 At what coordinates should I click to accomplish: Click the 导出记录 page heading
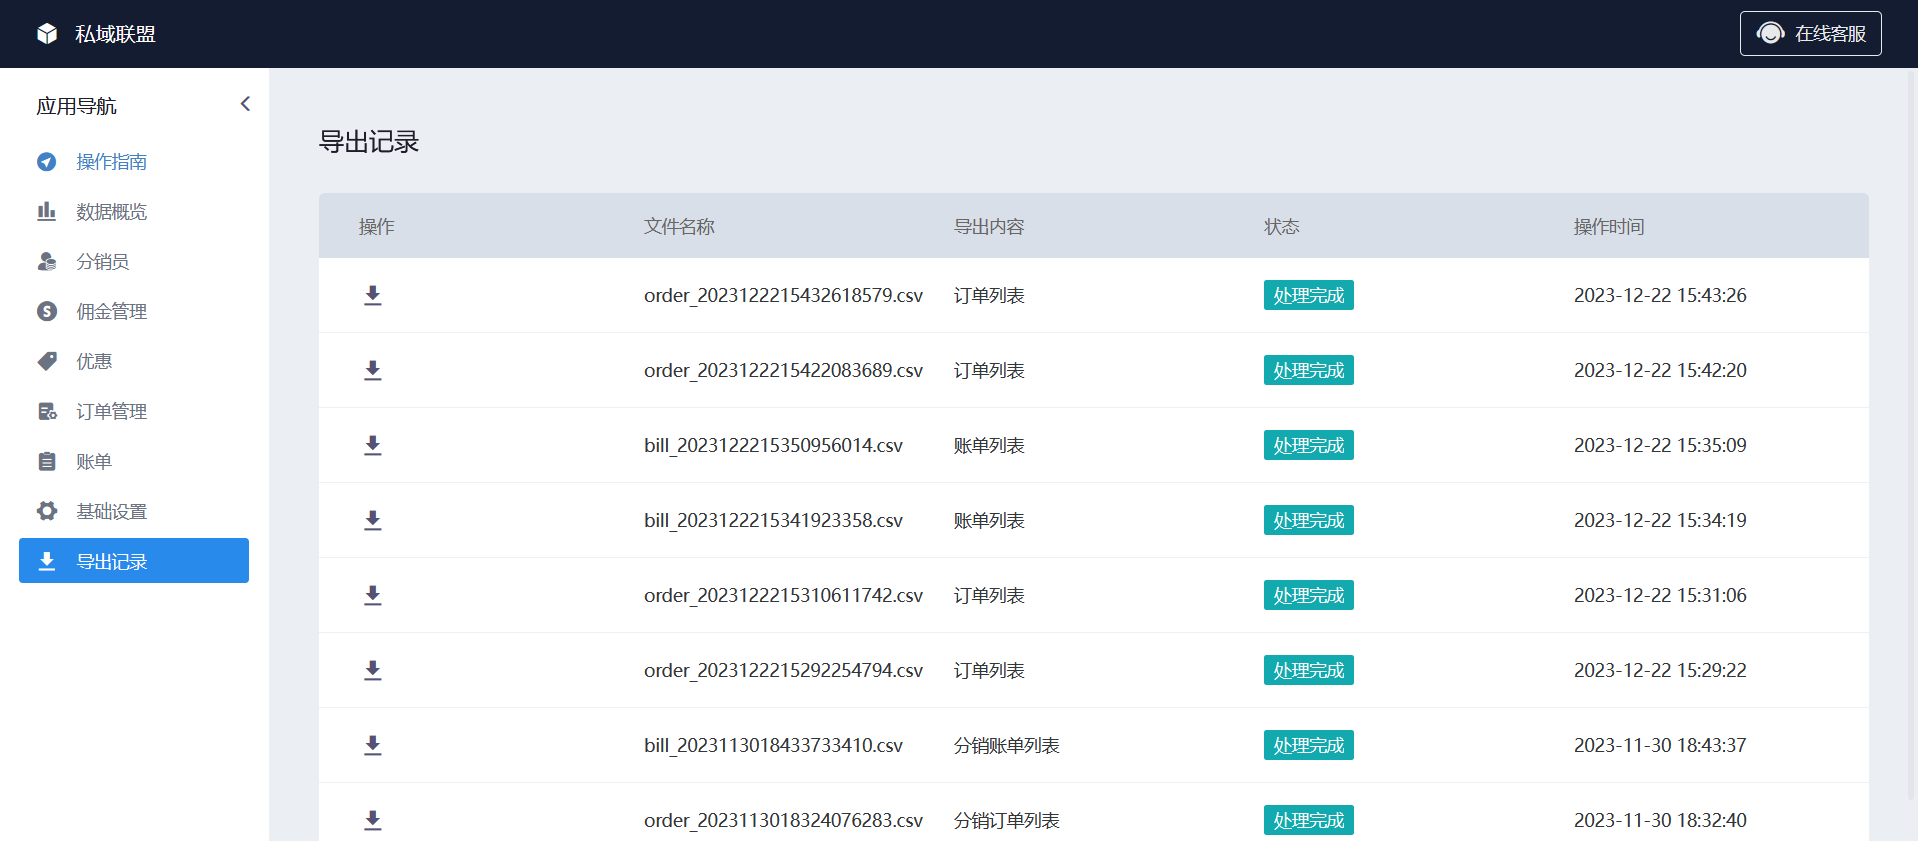(x=368, y=142)
